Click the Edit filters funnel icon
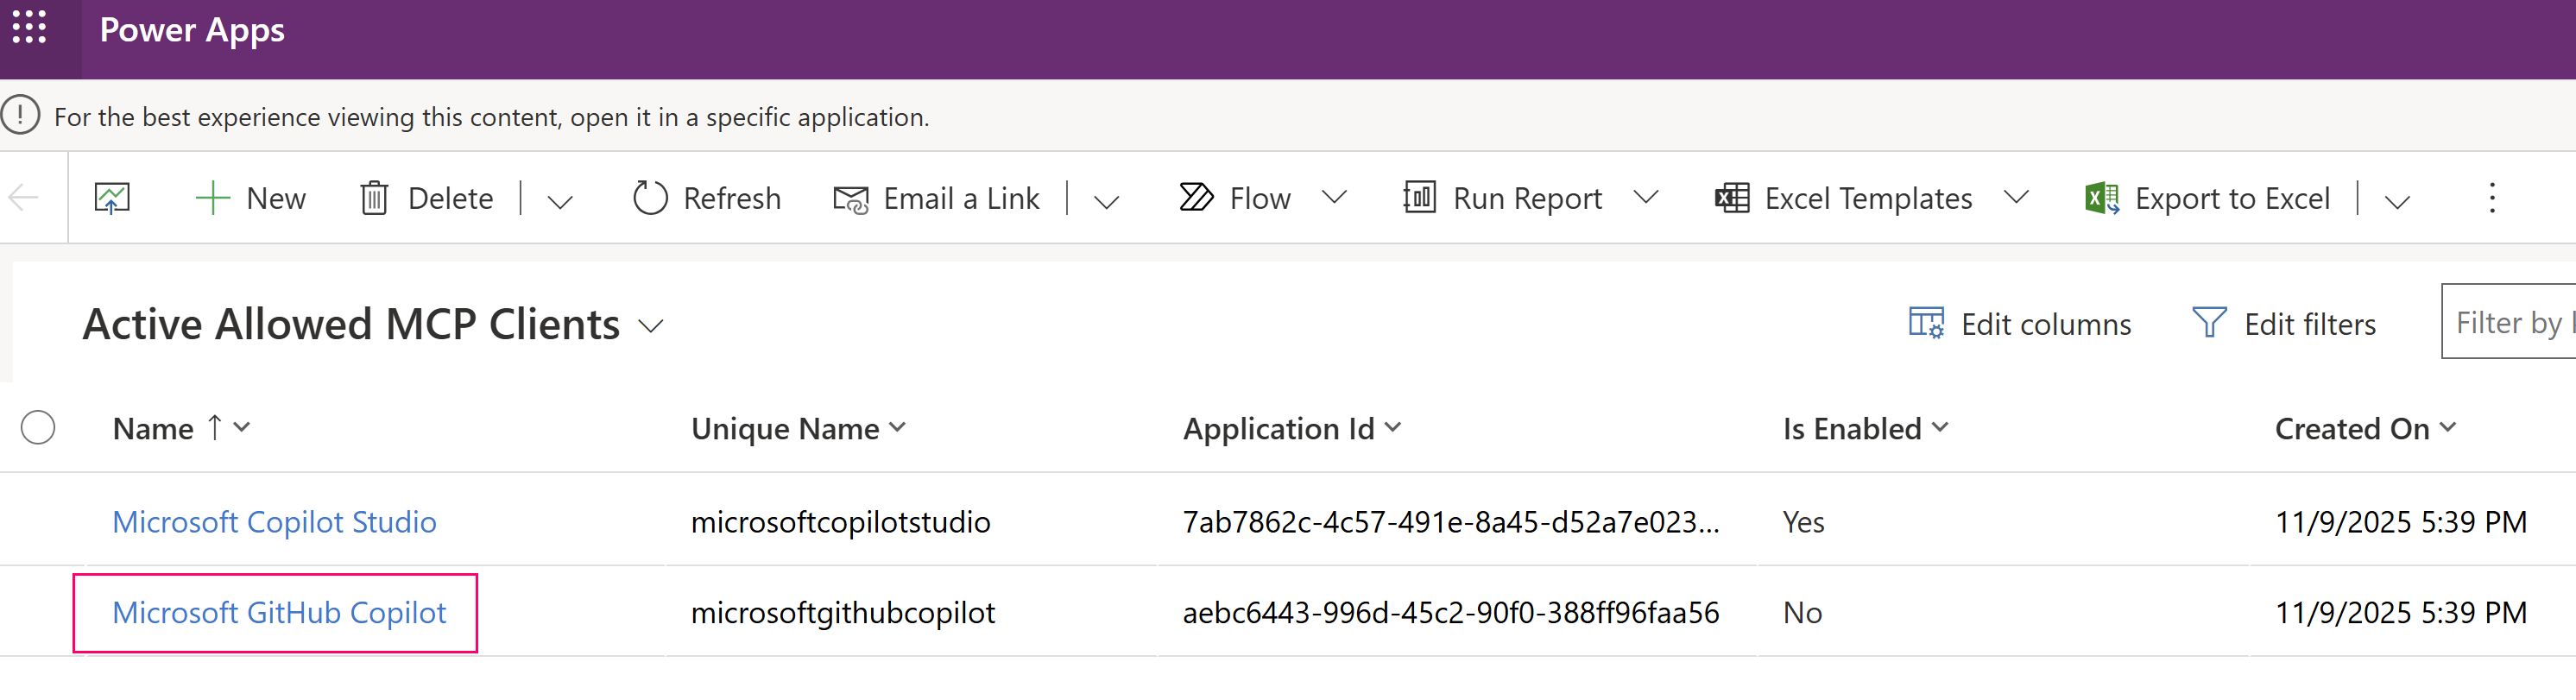 click(2209, 323)
